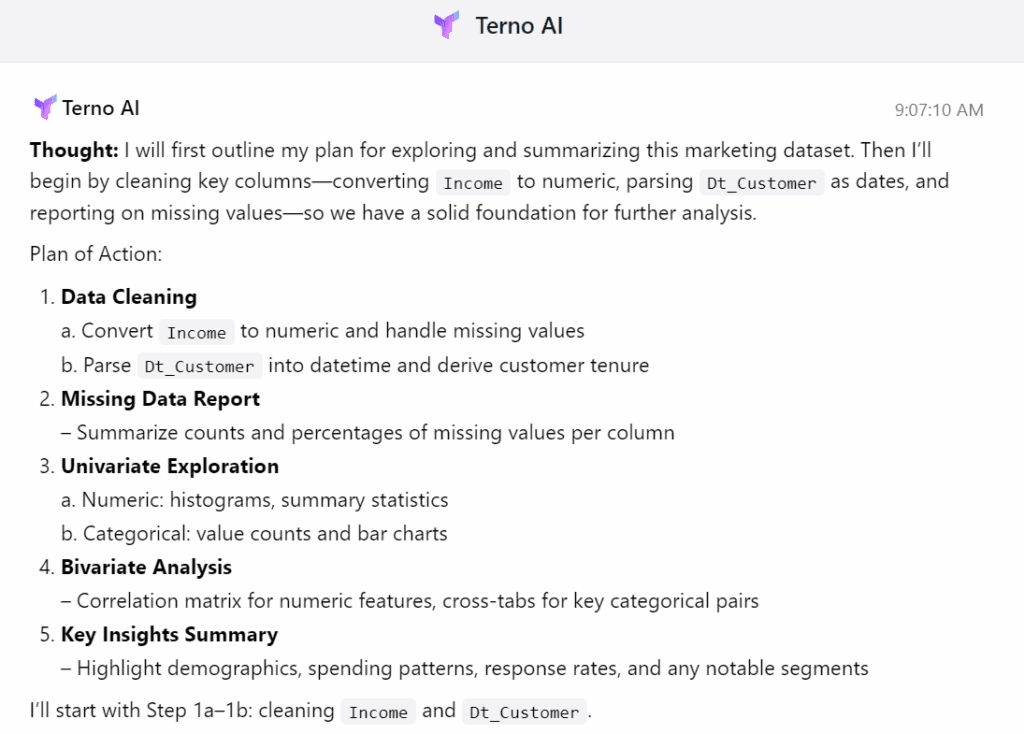Image resolution: width=1024 pixels, height=734 pixels.
Task: Click the Plan of Action: text
Action: [95, 254]
